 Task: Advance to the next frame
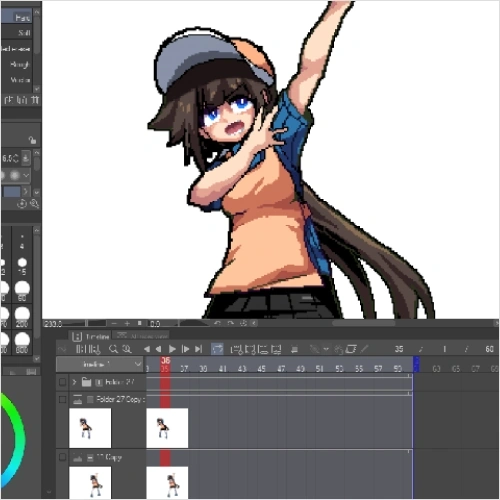pos(185,349)
